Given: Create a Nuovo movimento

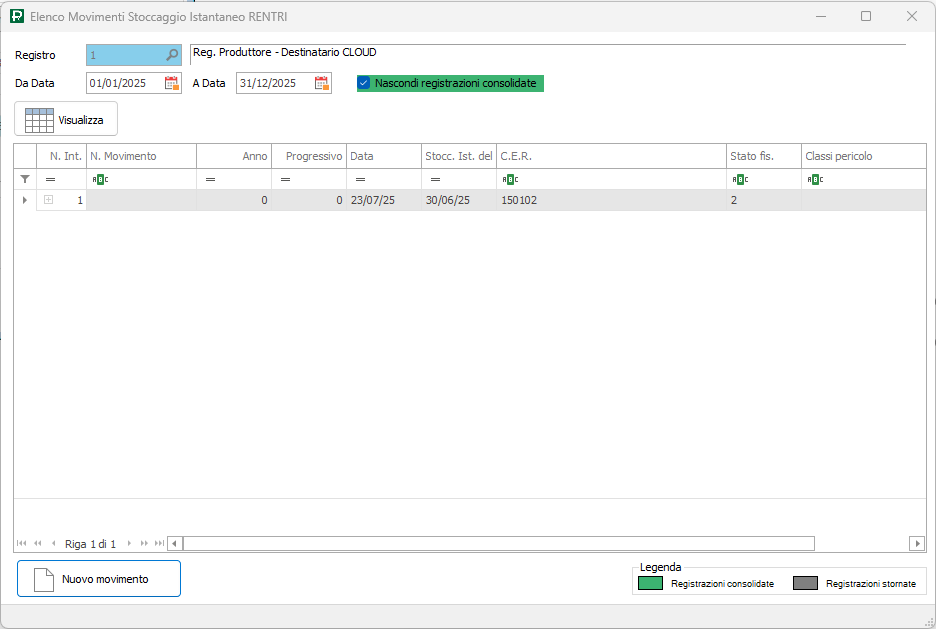Looking at the screenshot, I should pyautogui.click(x=99, y=579).
